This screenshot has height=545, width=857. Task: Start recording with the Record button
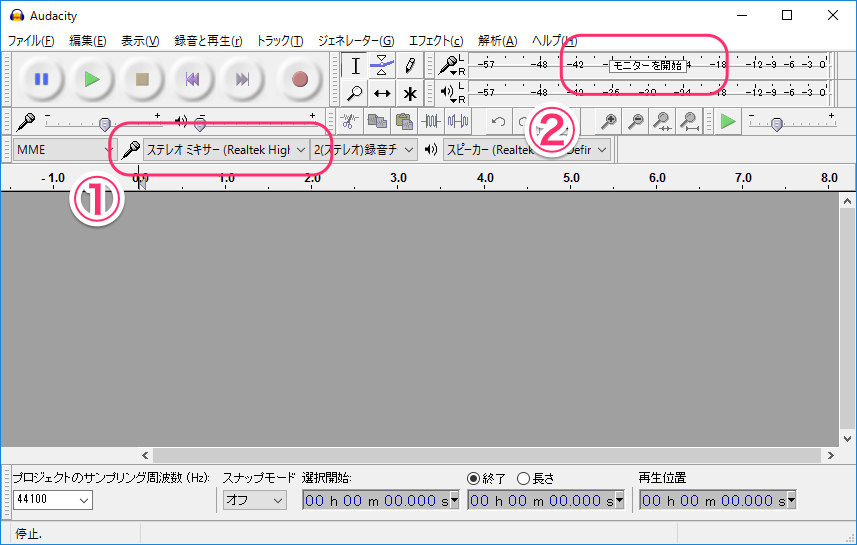pos(300,79)
